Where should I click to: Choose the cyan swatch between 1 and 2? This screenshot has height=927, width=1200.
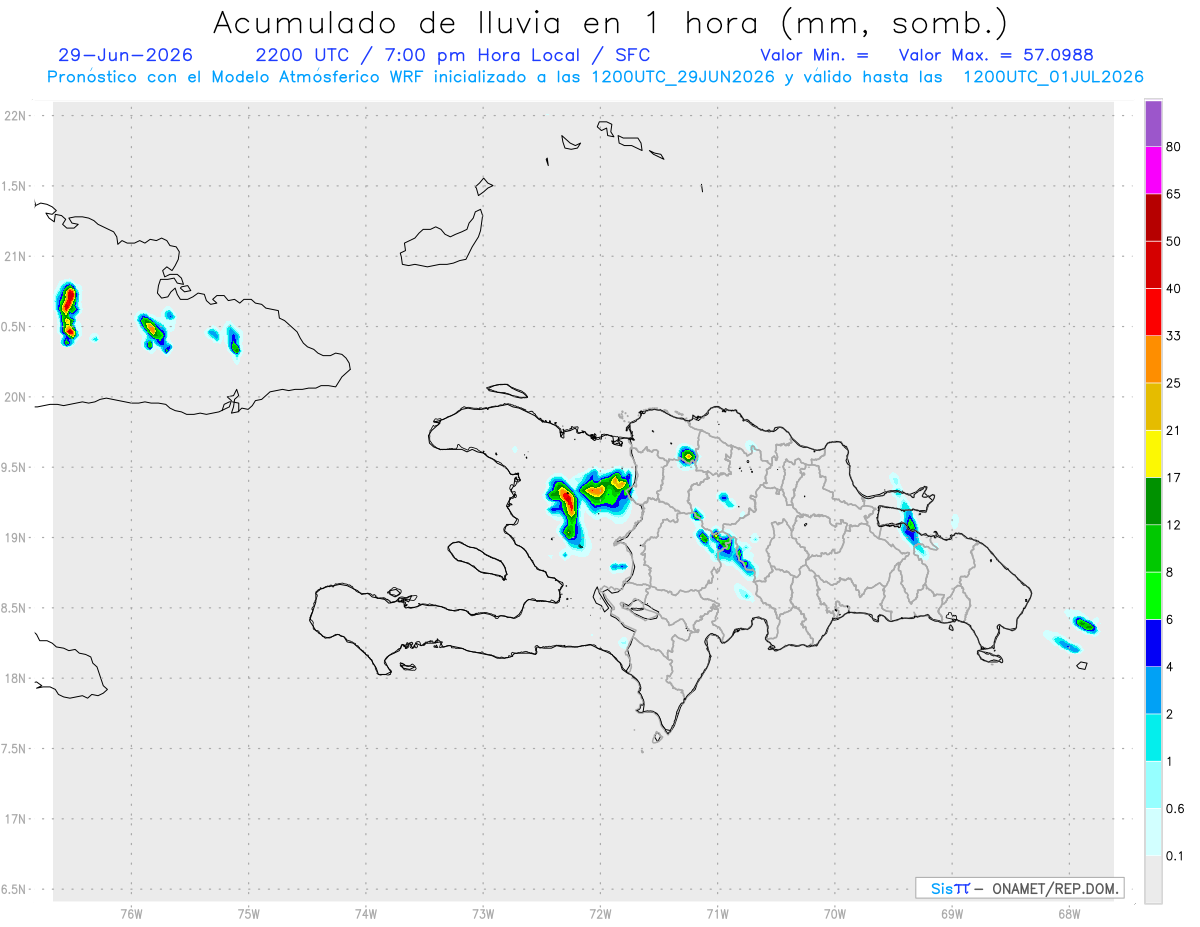tap(1153, 738)
